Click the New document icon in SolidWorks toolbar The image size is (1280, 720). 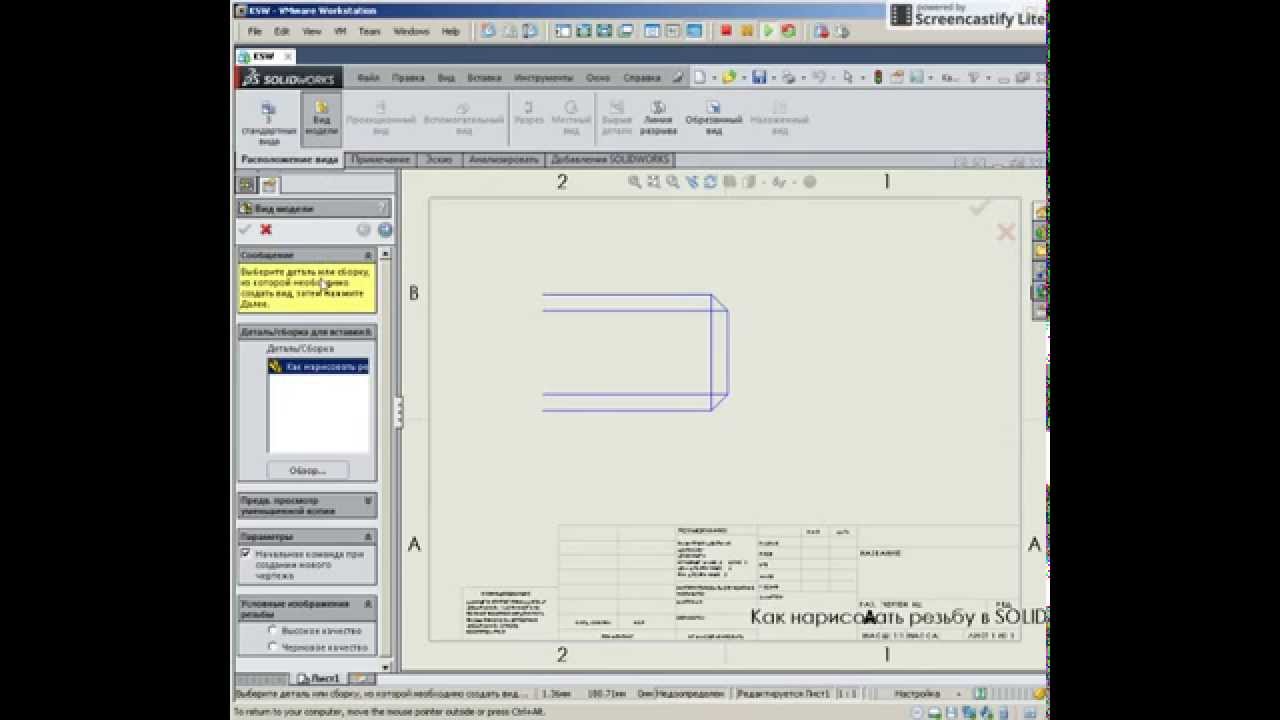click(x=700, y=77)
